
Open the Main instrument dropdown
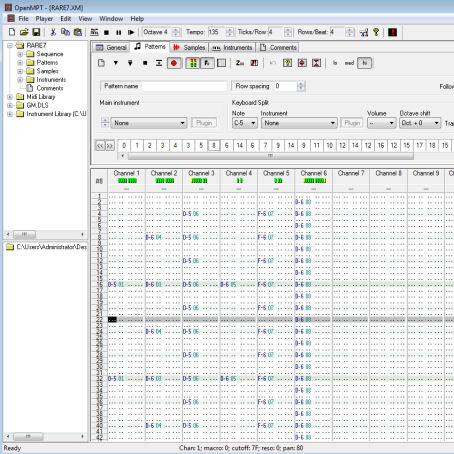tap(149, 123)
